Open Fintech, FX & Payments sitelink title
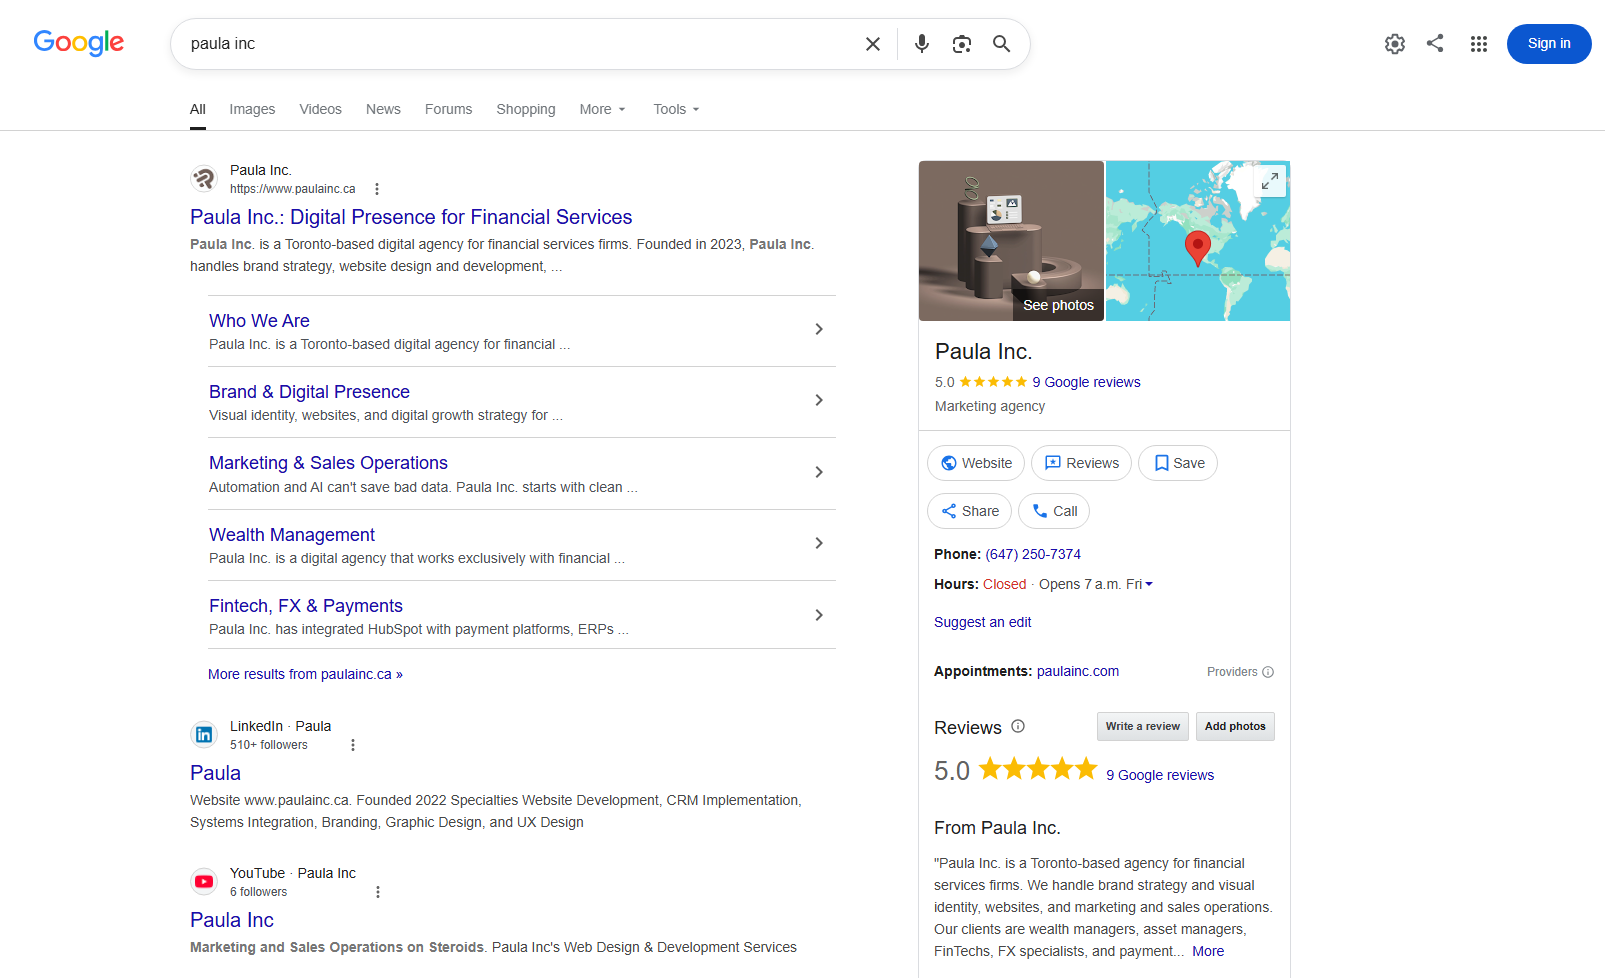 [306, 606]
